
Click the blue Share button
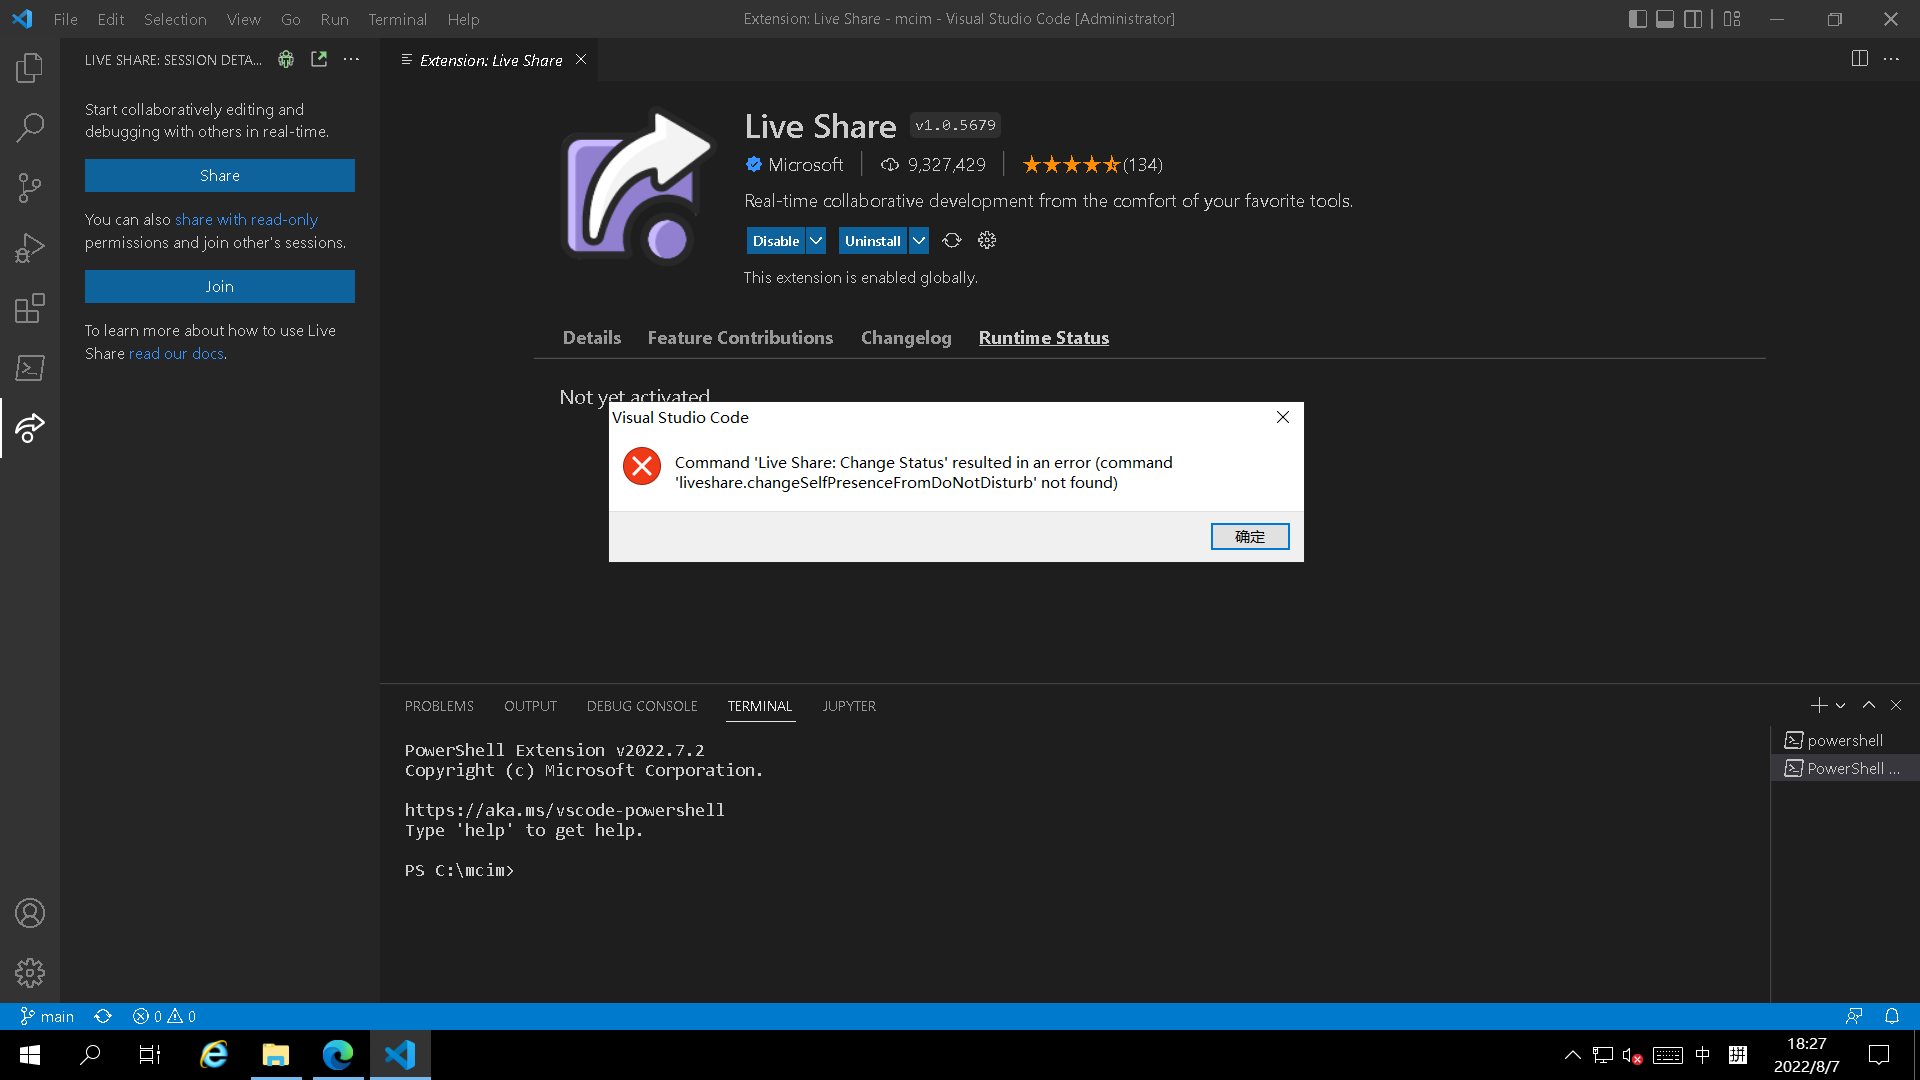pyautogui.click(x=219, y=176)
